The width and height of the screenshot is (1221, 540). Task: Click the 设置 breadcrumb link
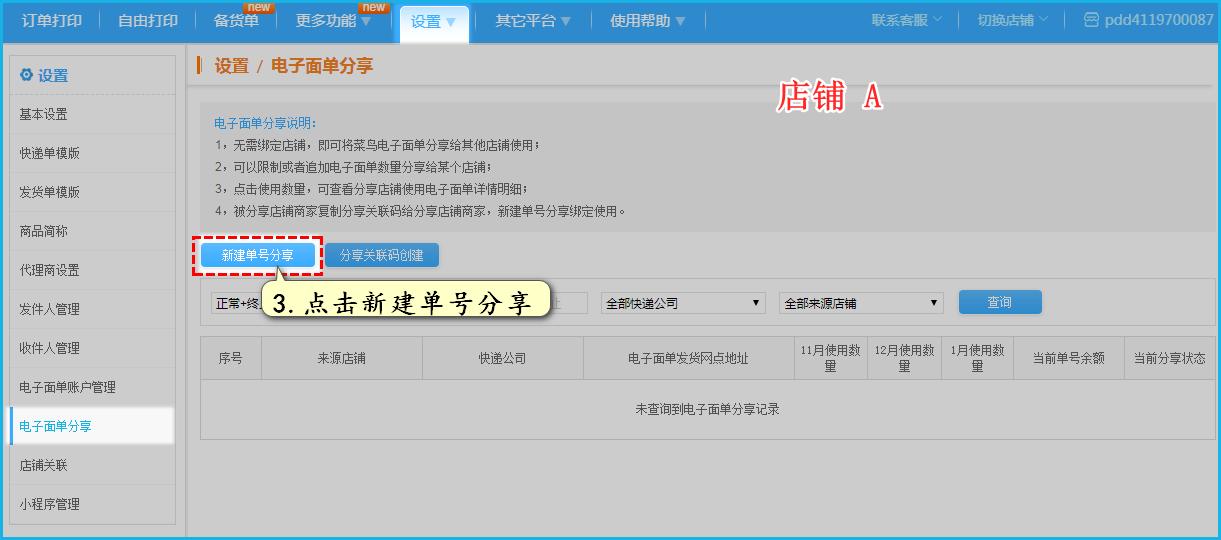coord(231,66)
